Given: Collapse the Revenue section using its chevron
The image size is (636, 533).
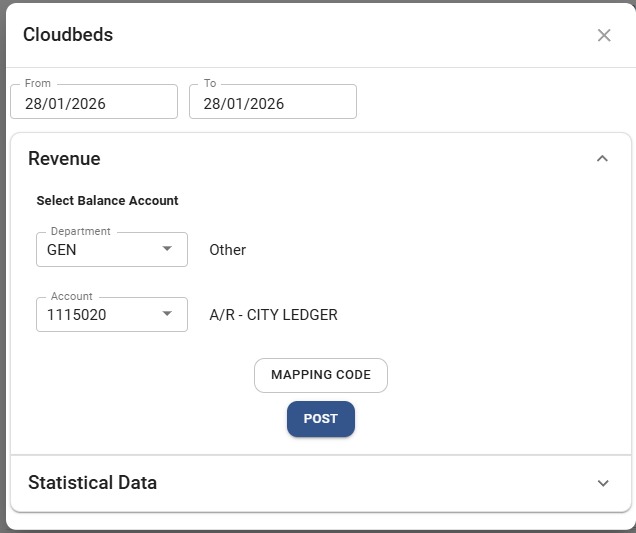Looking at the screenshot, I should (x=602, y=158).
